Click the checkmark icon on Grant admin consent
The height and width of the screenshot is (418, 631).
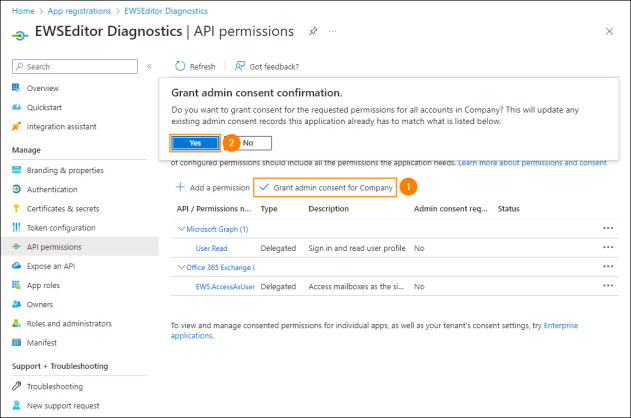pos(264,187)
